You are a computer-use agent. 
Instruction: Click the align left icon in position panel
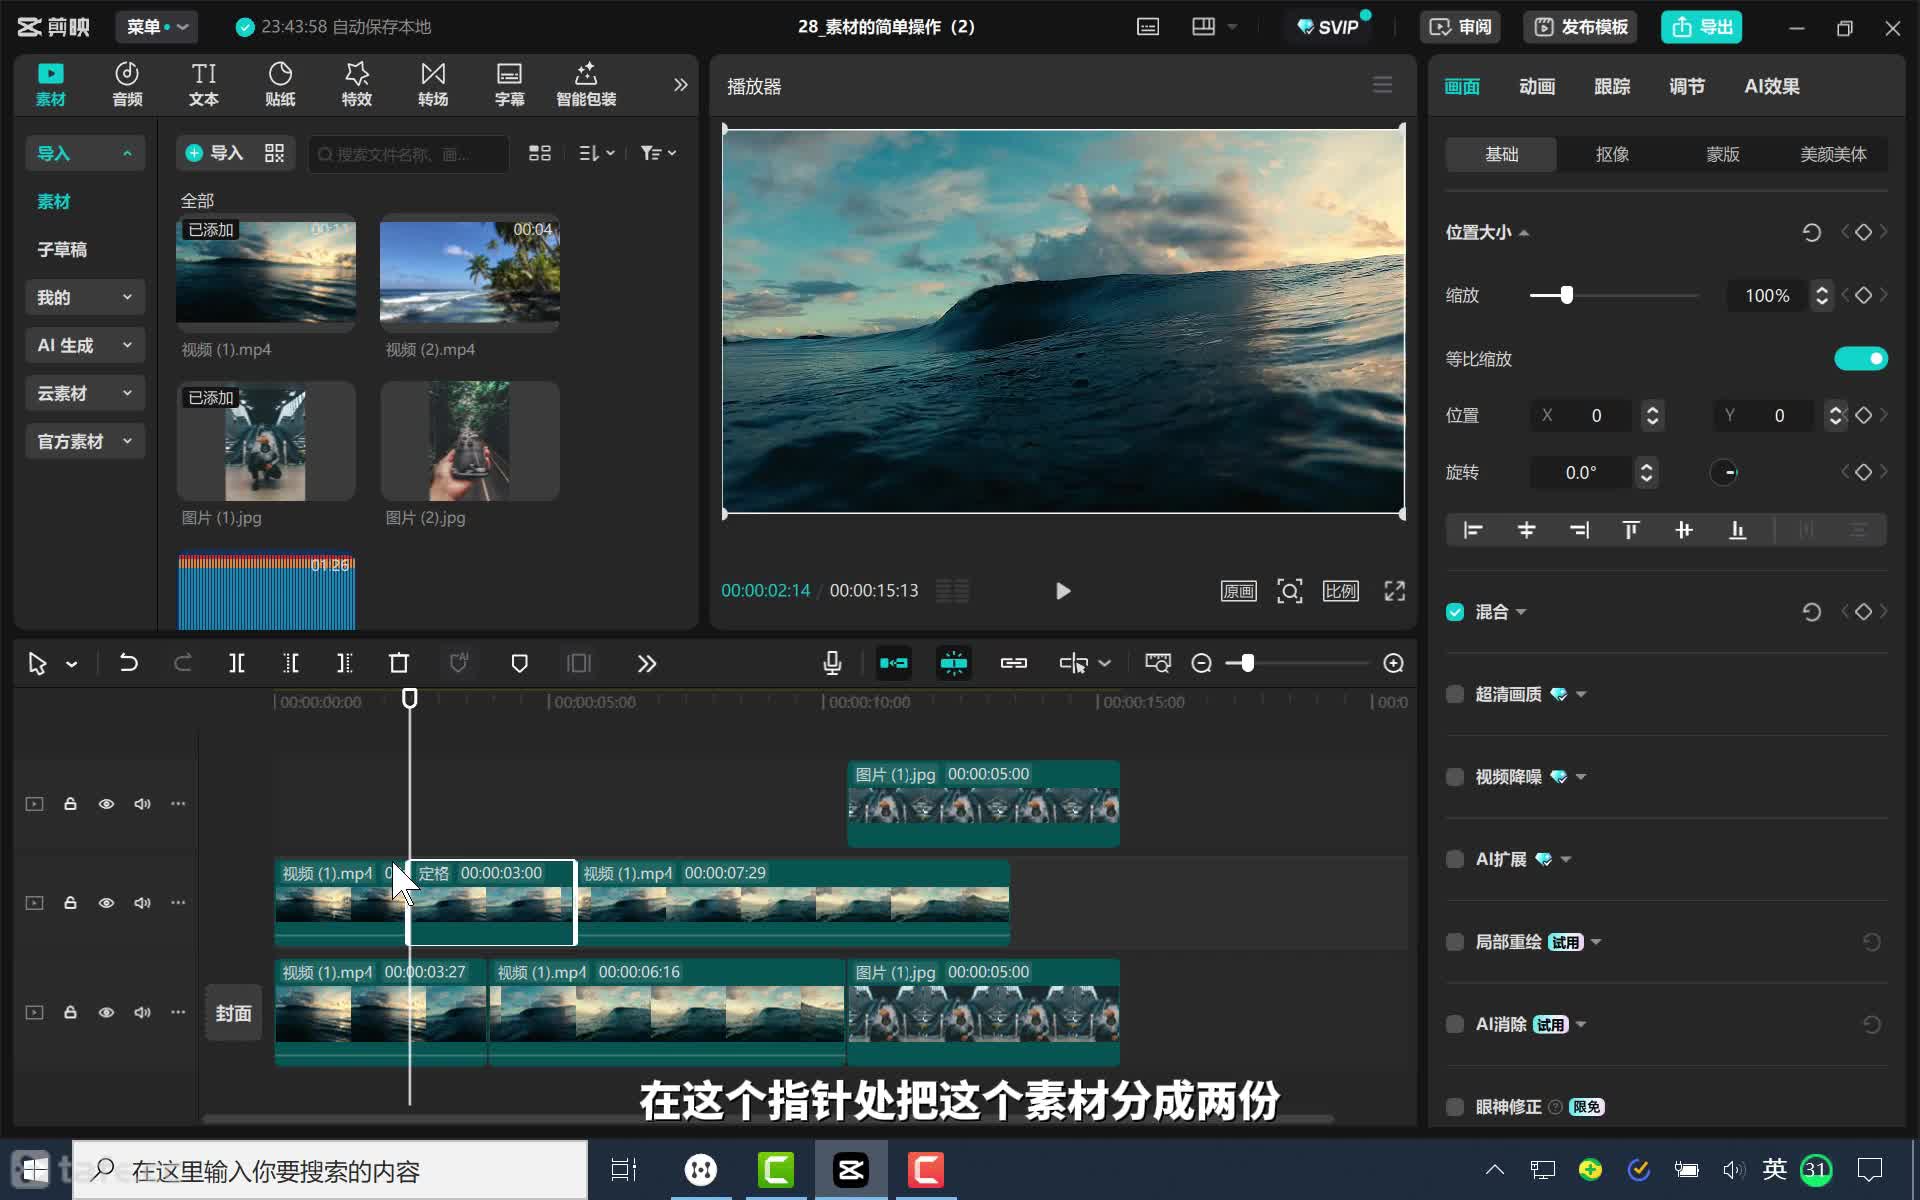point(1473,530)
